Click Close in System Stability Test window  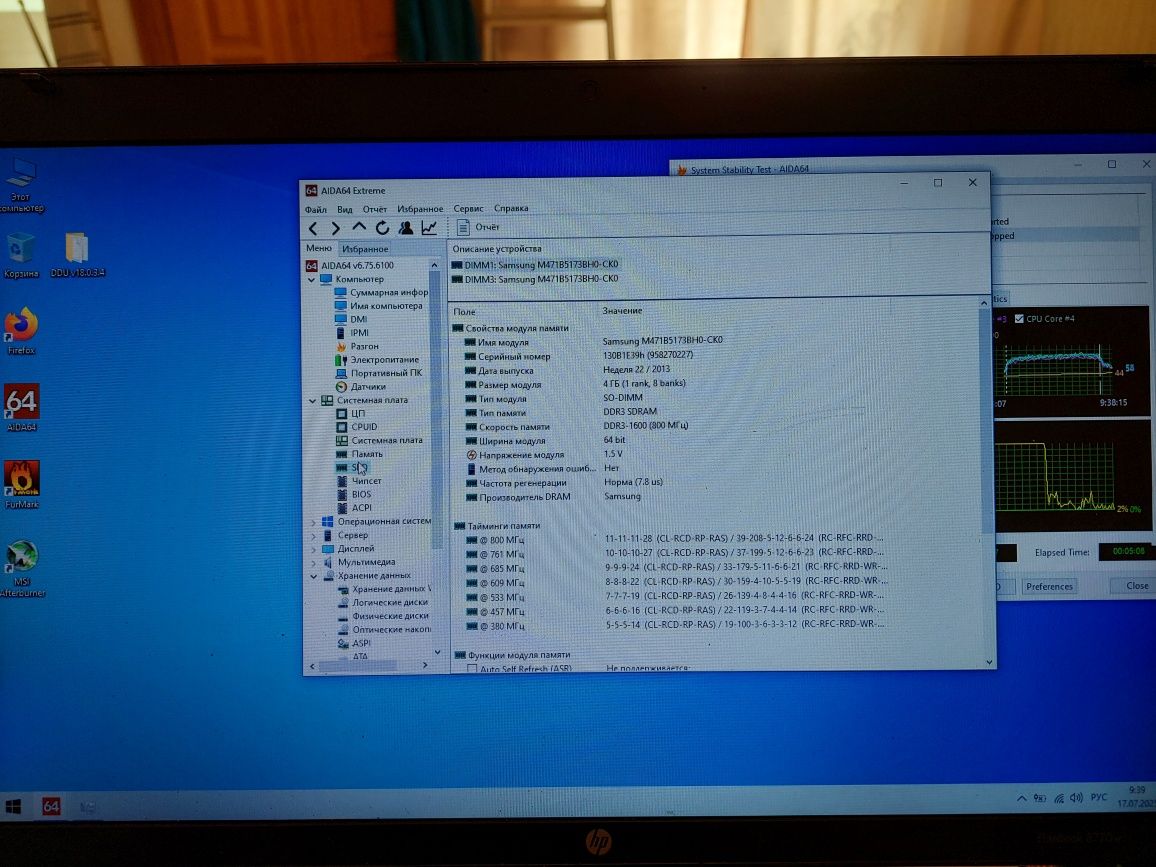(1135, 585)
